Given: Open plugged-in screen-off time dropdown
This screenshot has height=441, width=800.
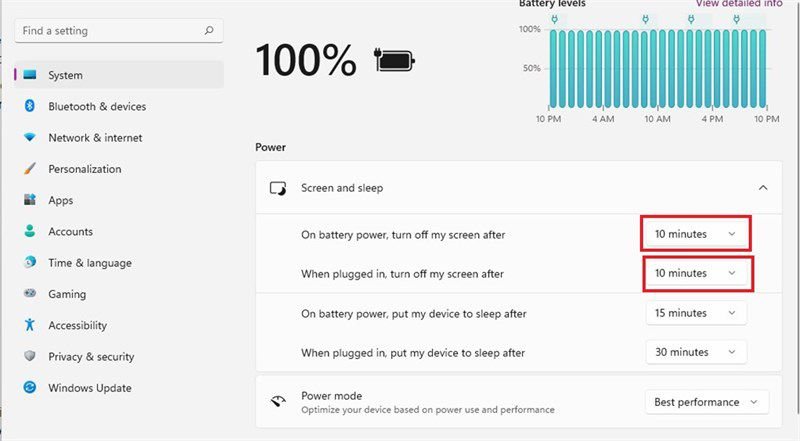Looking at the screenshot, I should (x=696, y=273).
